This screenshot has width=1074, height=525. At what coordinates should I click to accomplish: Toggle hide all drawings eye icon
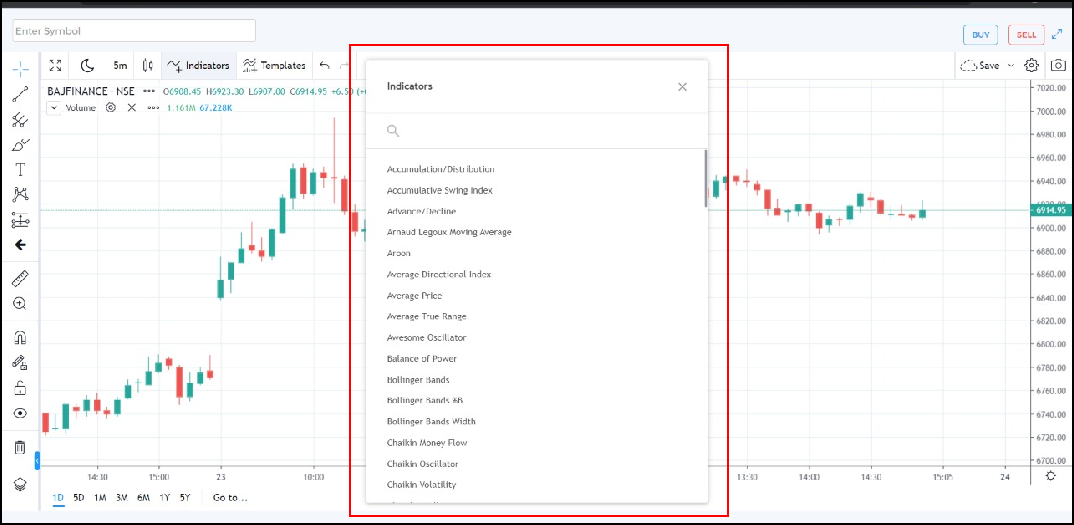click(x=20, y=413)
